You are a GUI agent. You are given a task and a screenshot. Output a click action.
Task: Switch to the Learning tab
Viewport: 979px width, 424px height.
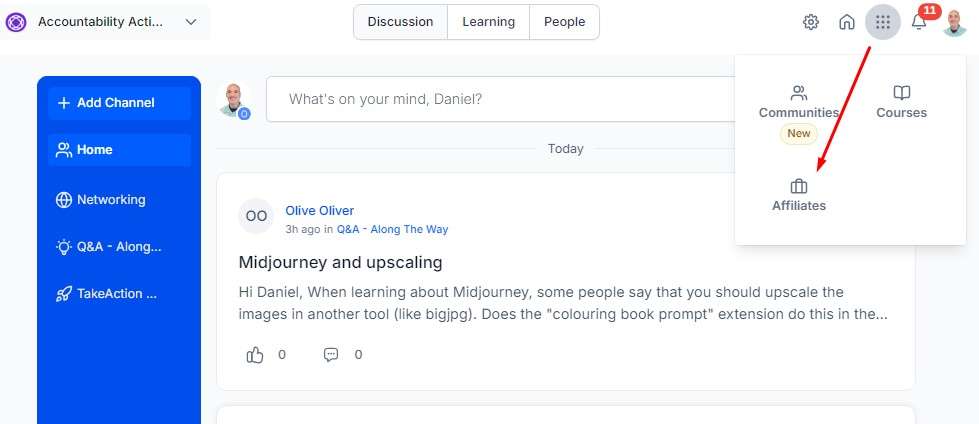pyautogui.click(x=488, y=22)
